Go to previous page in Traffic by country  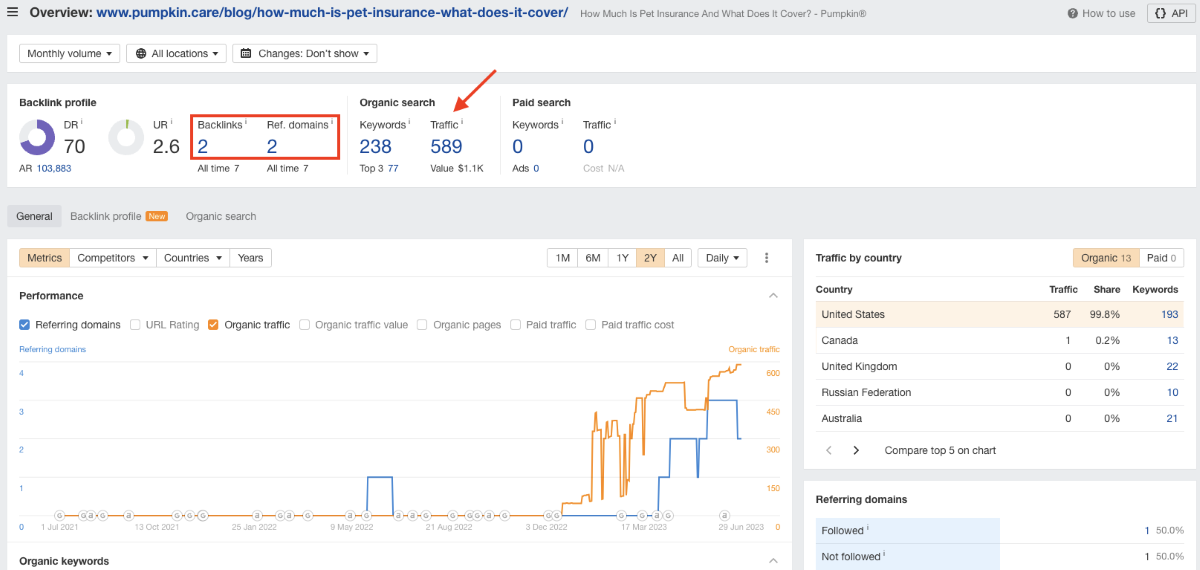pos(829,450)
